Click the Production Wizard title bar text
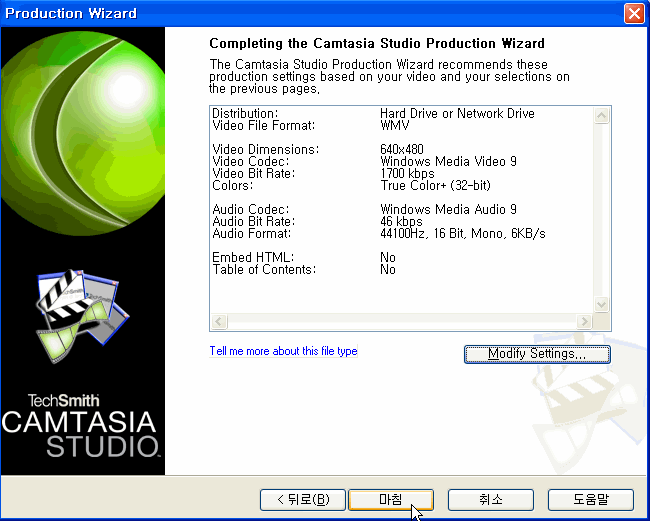 tap(71, 13)
